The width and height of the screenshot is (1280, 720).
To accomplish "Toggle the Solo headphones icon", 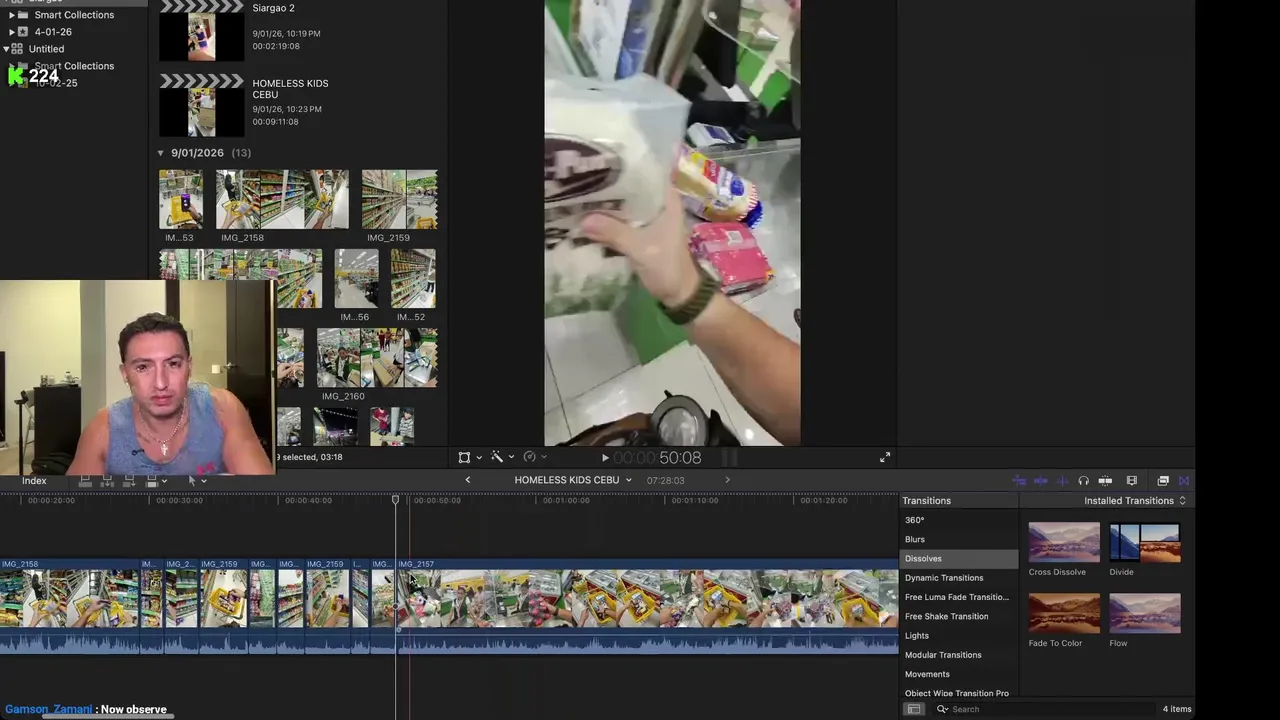I will coord(1083,481).
